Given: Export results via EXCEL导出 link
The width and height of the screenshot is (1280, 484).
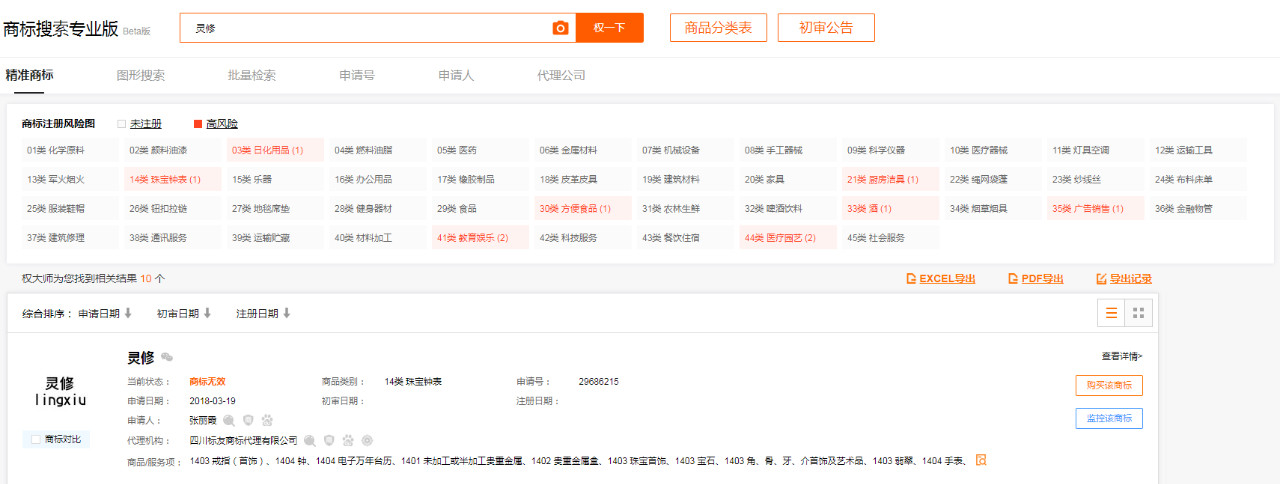Looking at the screenshot, I should pos(940,279).
